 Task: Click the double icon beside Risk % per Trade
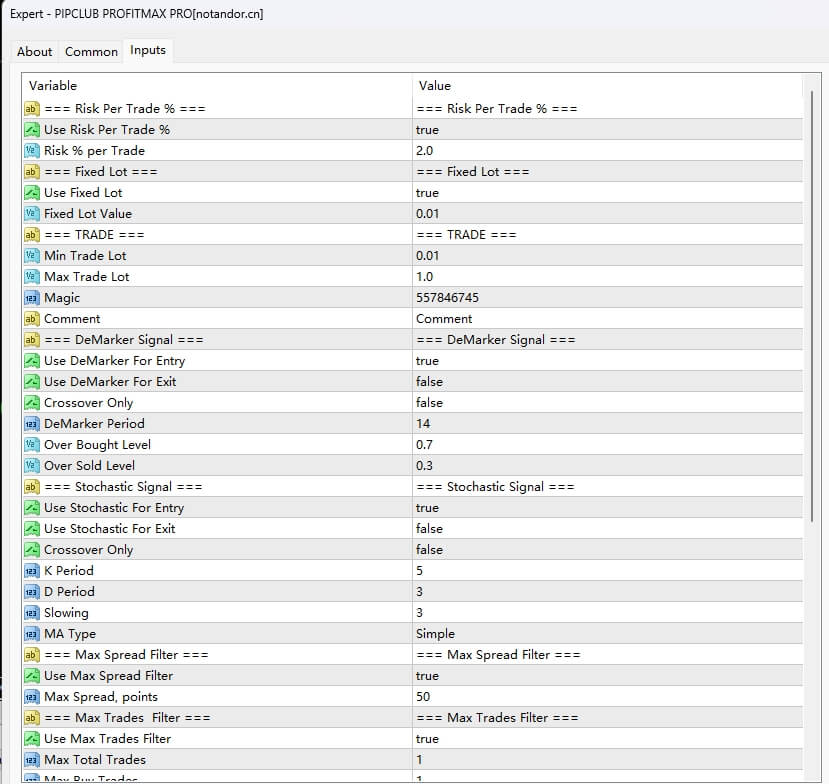pyautogui.click(x=32, y=151)
